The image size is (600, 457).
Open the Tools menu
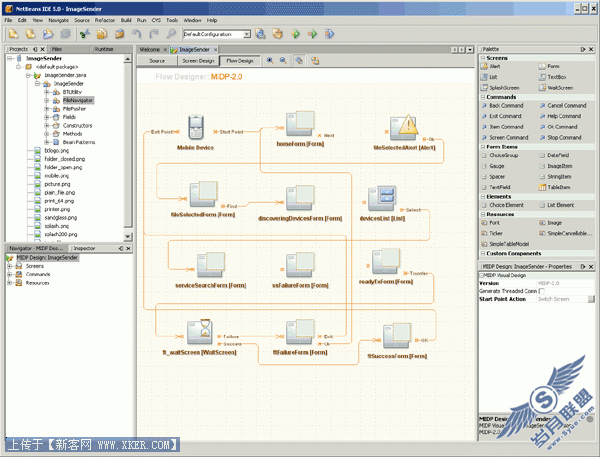tap(172, 20)
